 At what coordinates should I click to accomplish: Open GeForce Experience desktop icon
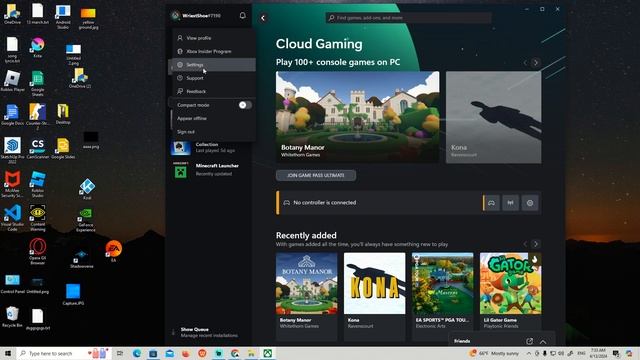tap(86, 220)
